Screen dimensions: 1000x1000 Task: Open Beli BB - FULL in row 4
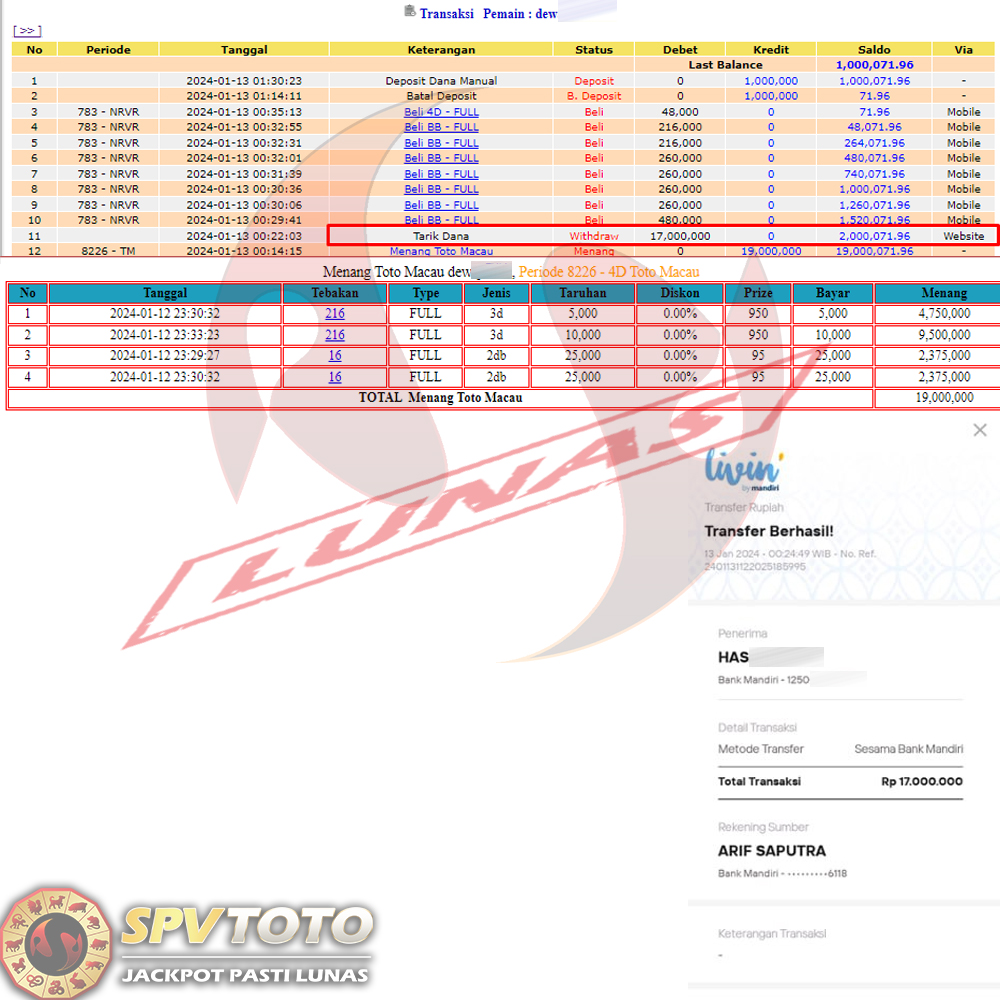click(x=441, y=127)
